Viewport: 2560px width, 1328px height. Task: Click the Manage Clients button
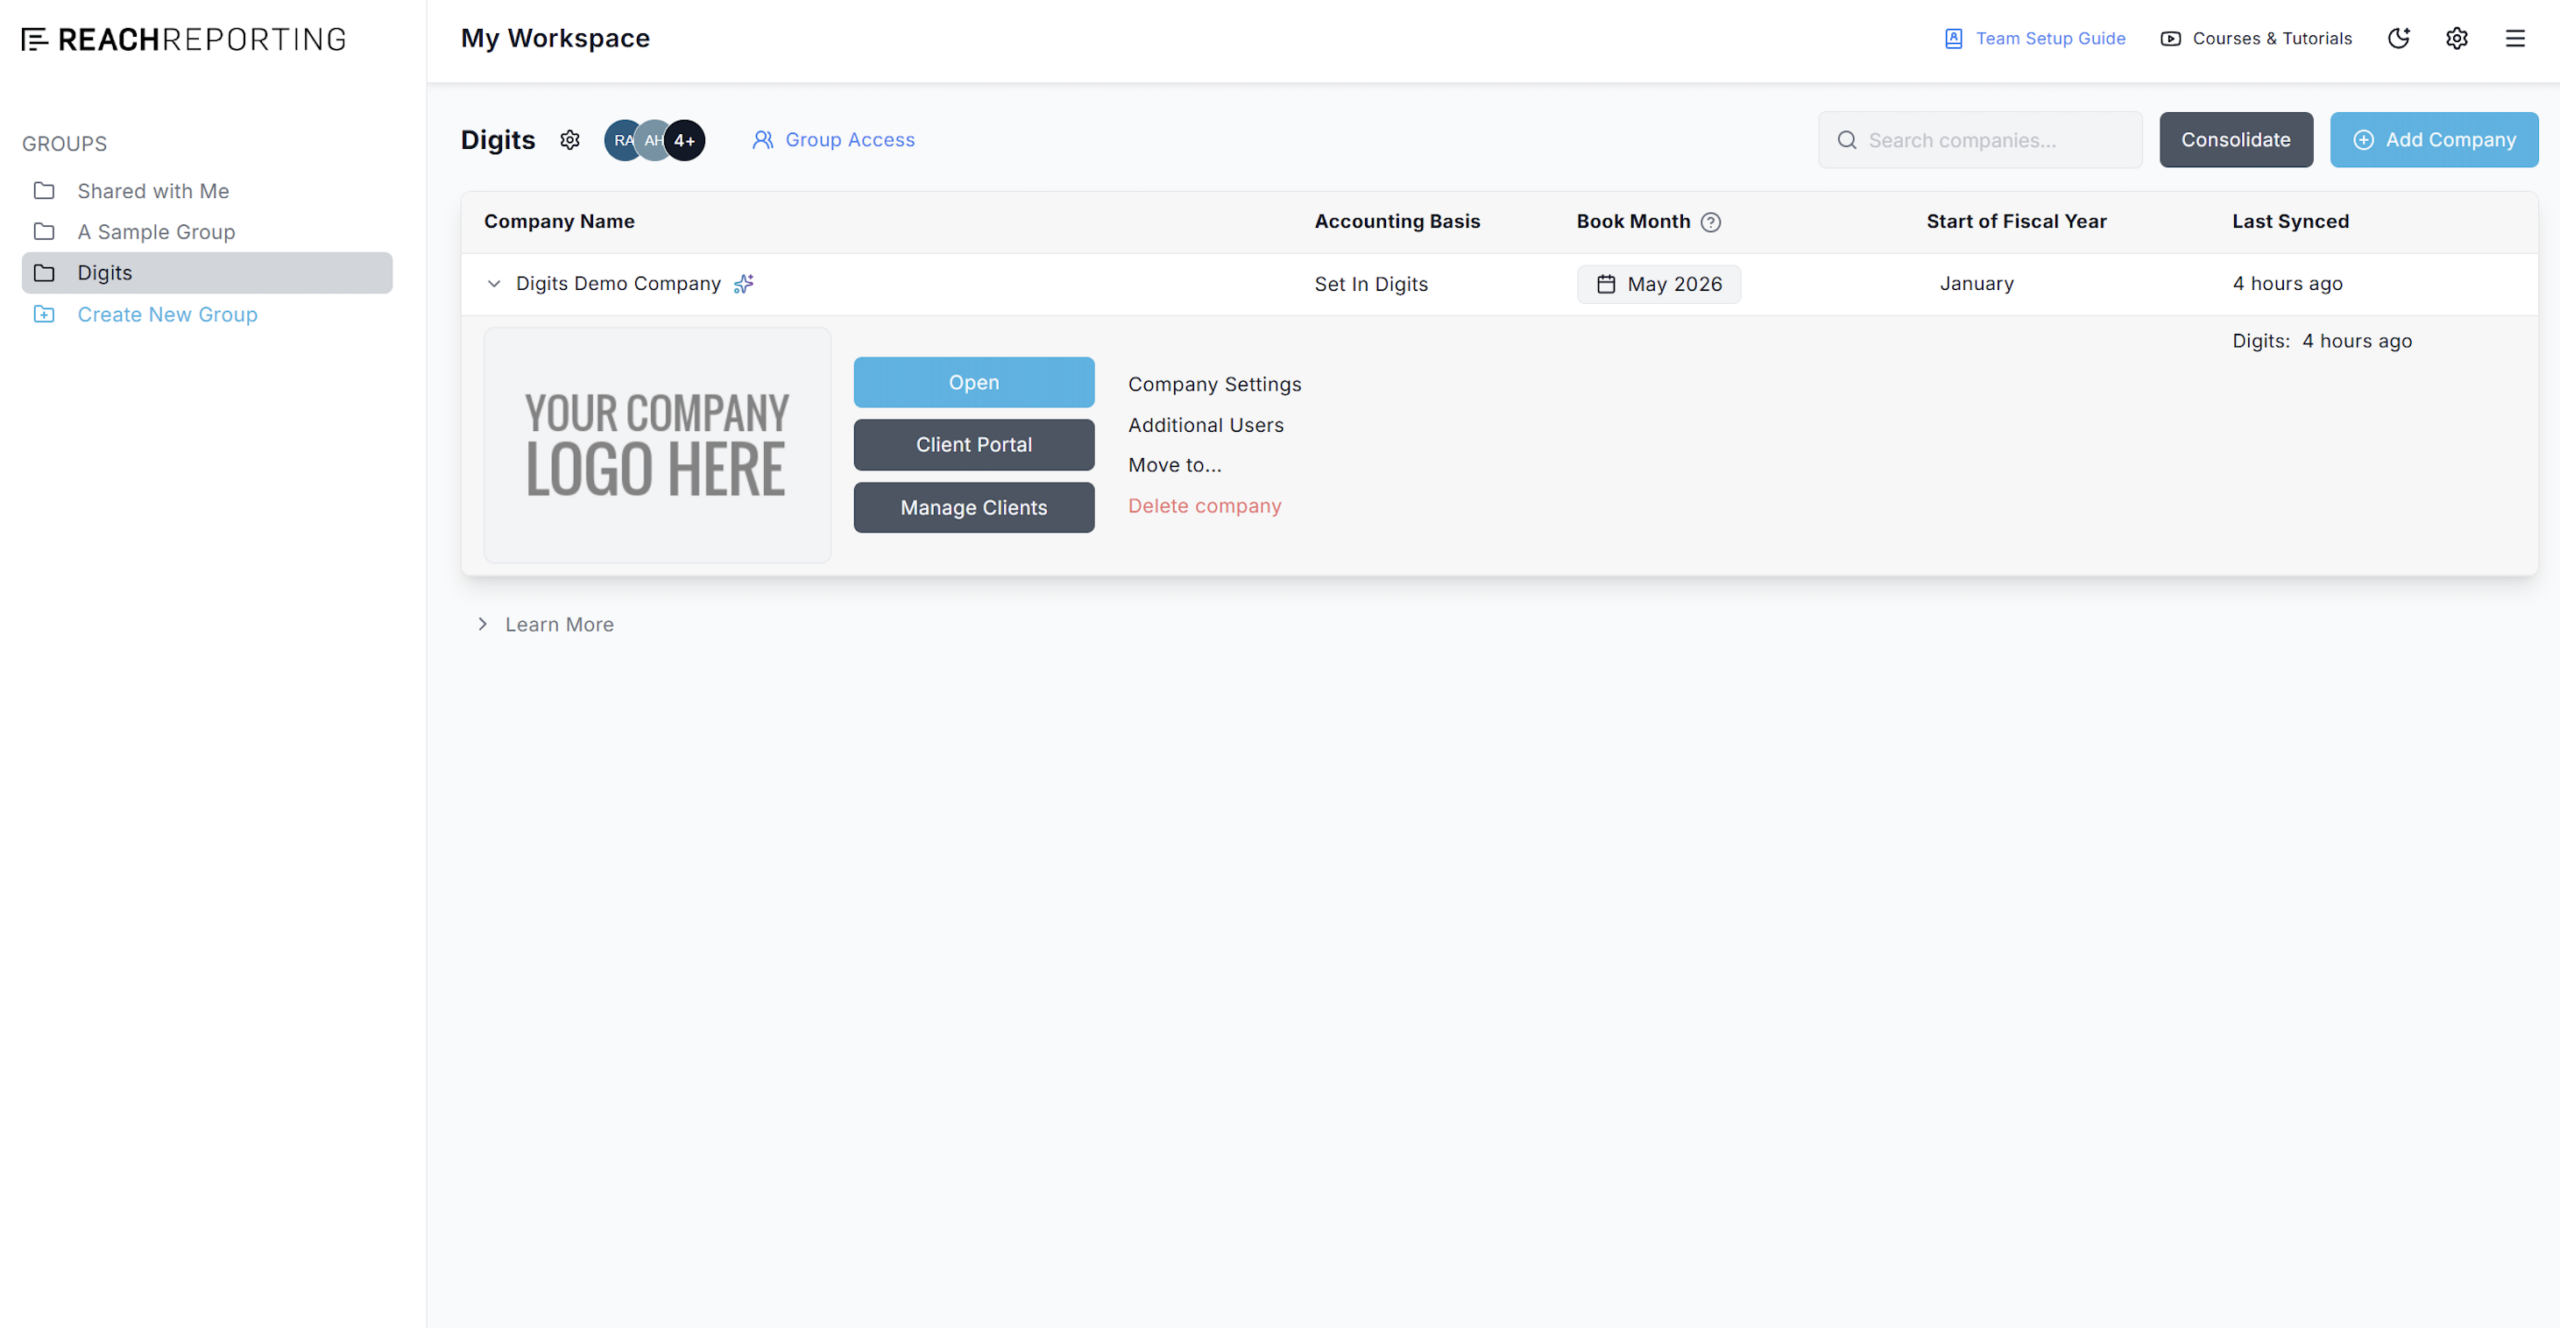[974, 507]
